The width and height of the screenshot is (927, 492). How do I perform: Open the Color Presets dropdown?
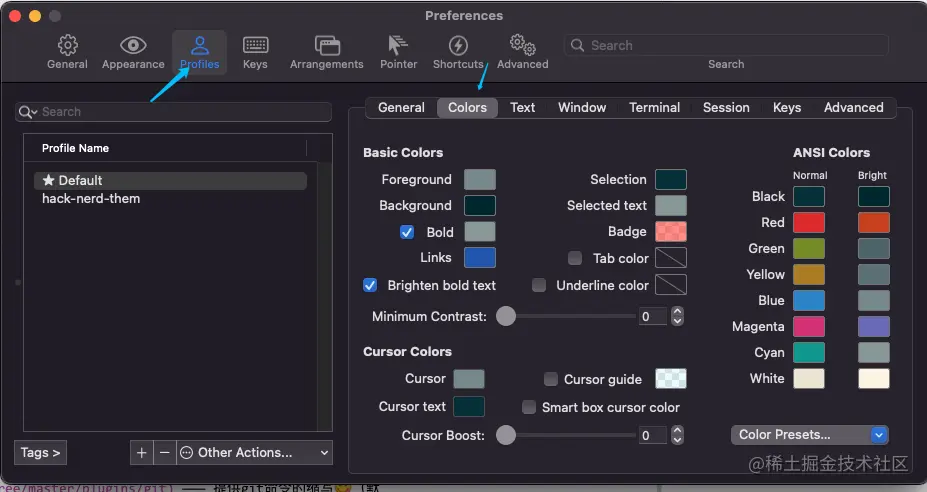(x=810, y=435)
